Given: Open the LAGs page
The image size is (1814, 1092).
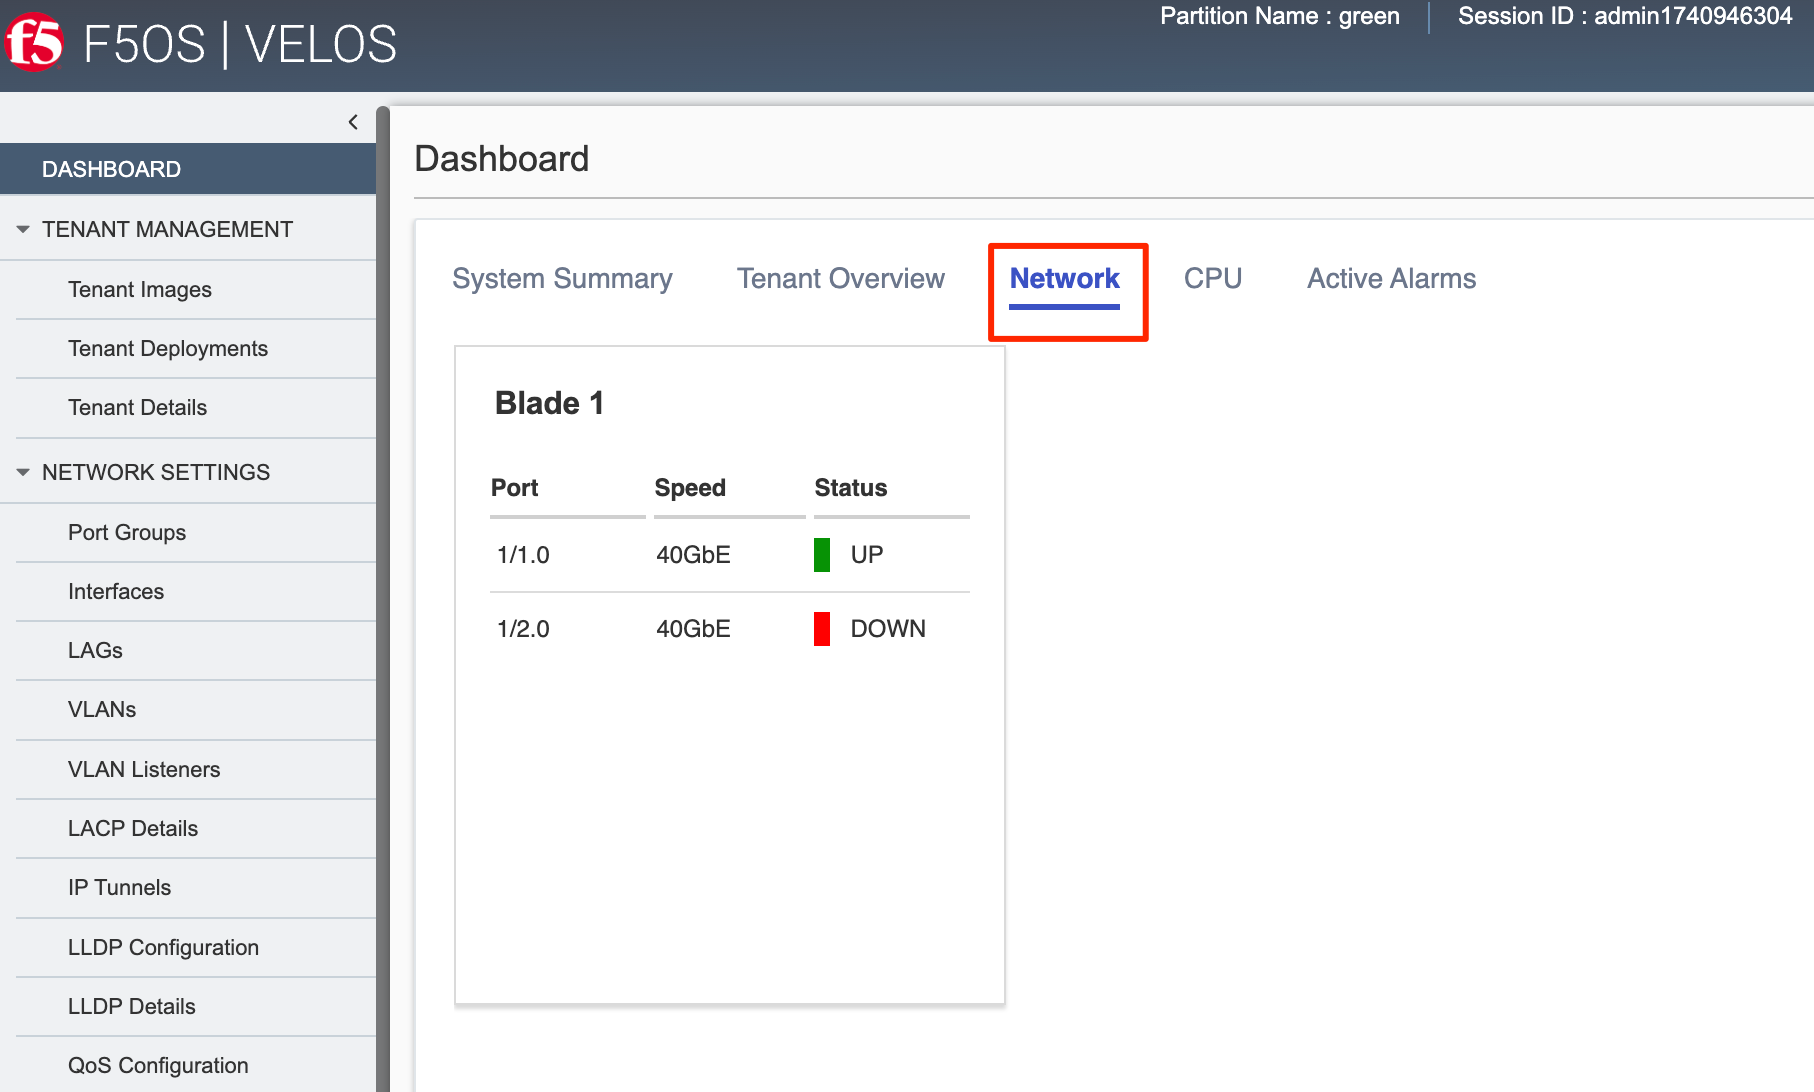Looking at the screenshot, I should pos(95,651).
